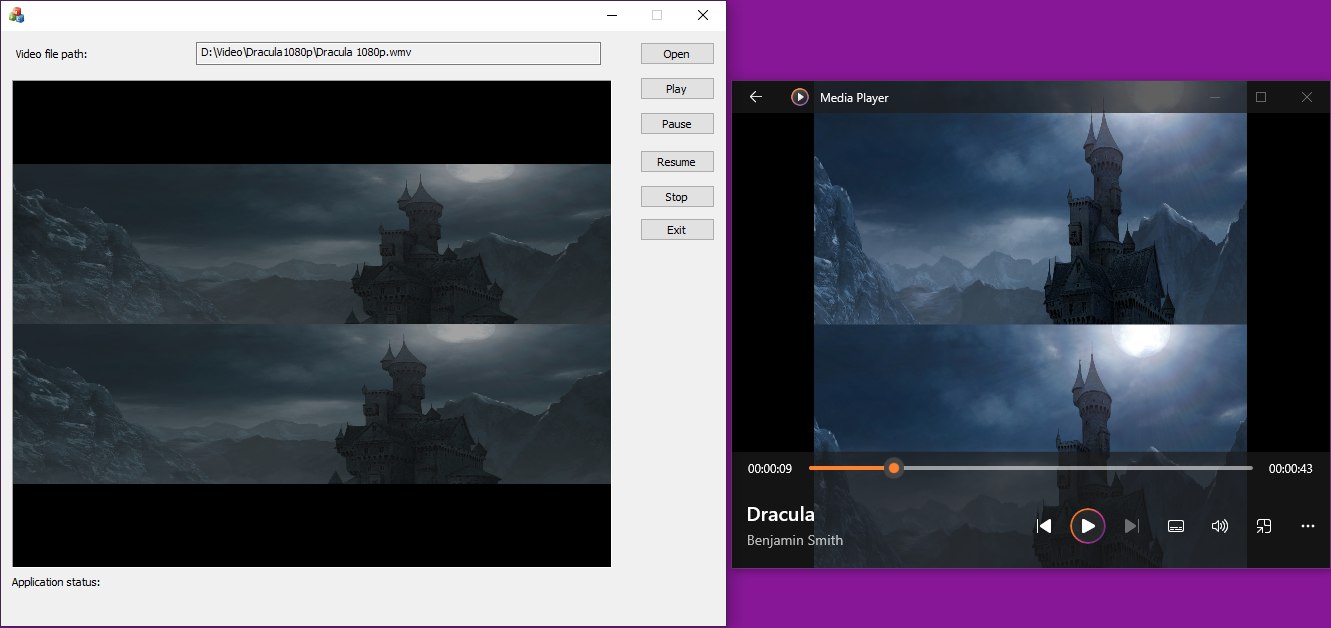Screen dimensions: 1331x628
Task: Click the Resume button
Action: (x=677, y=162)
